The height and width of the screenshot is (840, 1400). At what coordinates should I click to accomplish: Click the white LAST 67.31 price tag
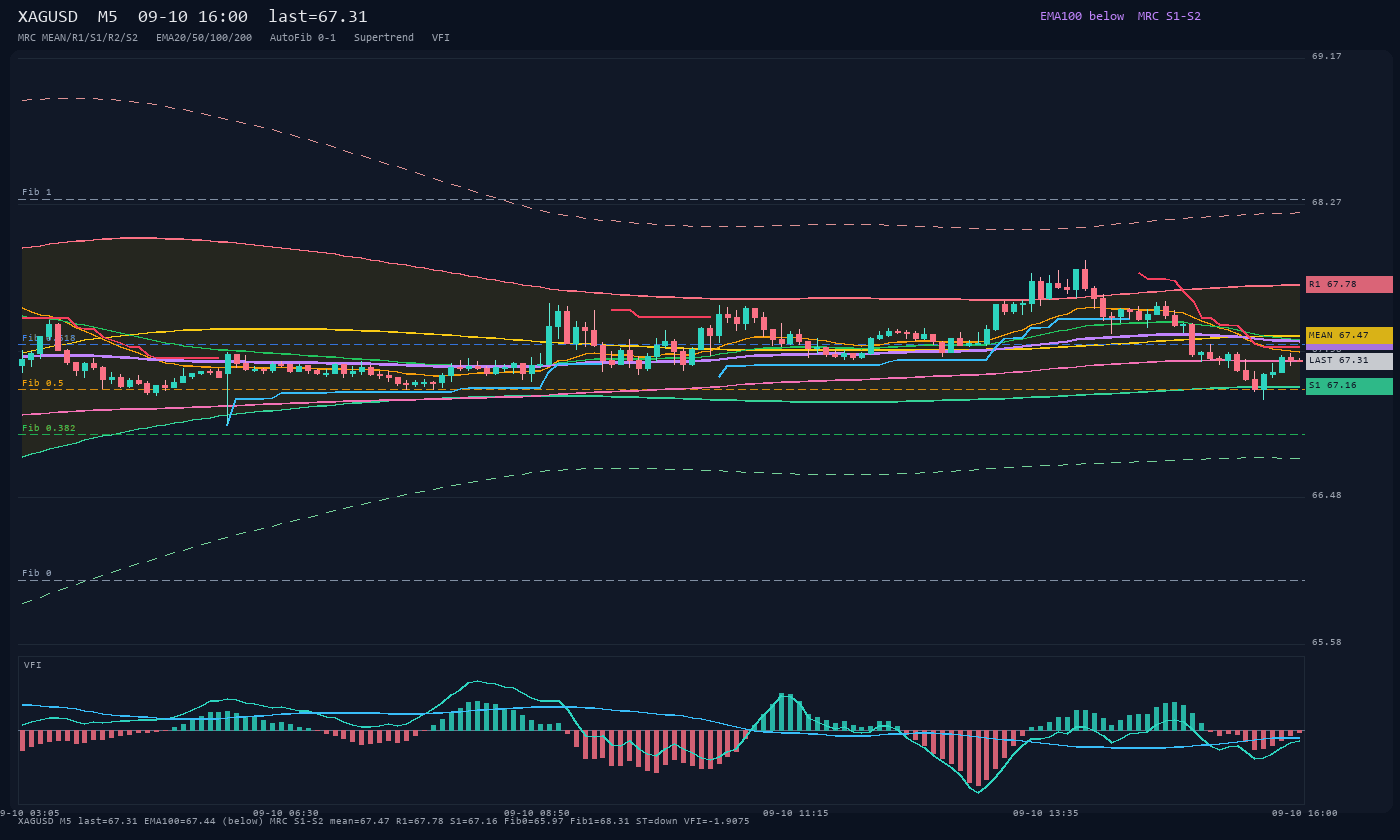click(x=1349, y=360)
